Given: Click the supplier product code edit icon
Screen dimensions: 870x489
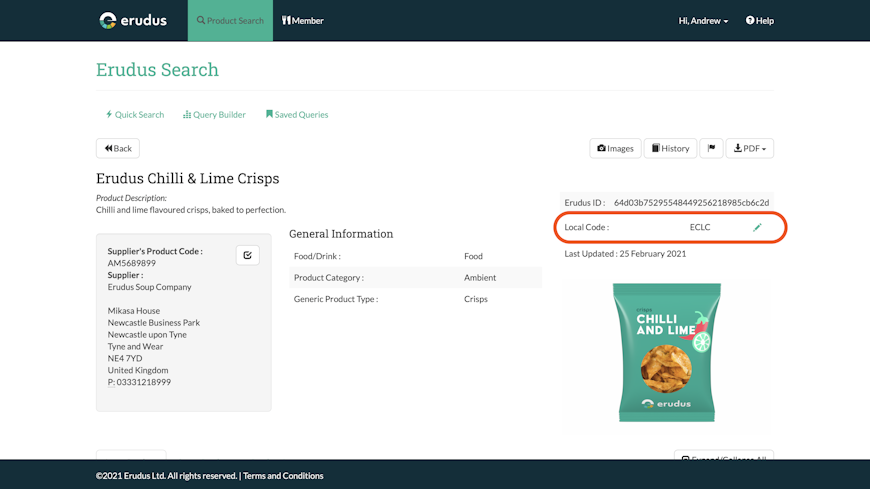Looking at the screenshot, I should [x=247, y=255].
